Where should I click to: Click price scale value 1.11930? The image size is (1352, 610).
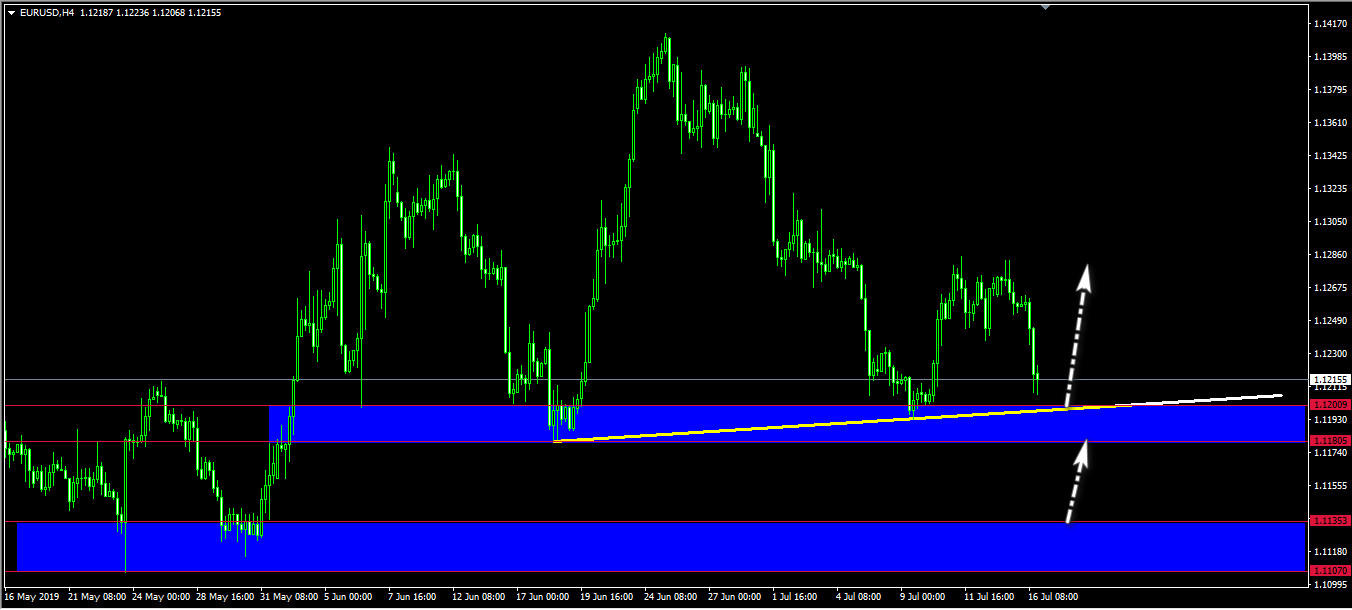point(1332,420)
